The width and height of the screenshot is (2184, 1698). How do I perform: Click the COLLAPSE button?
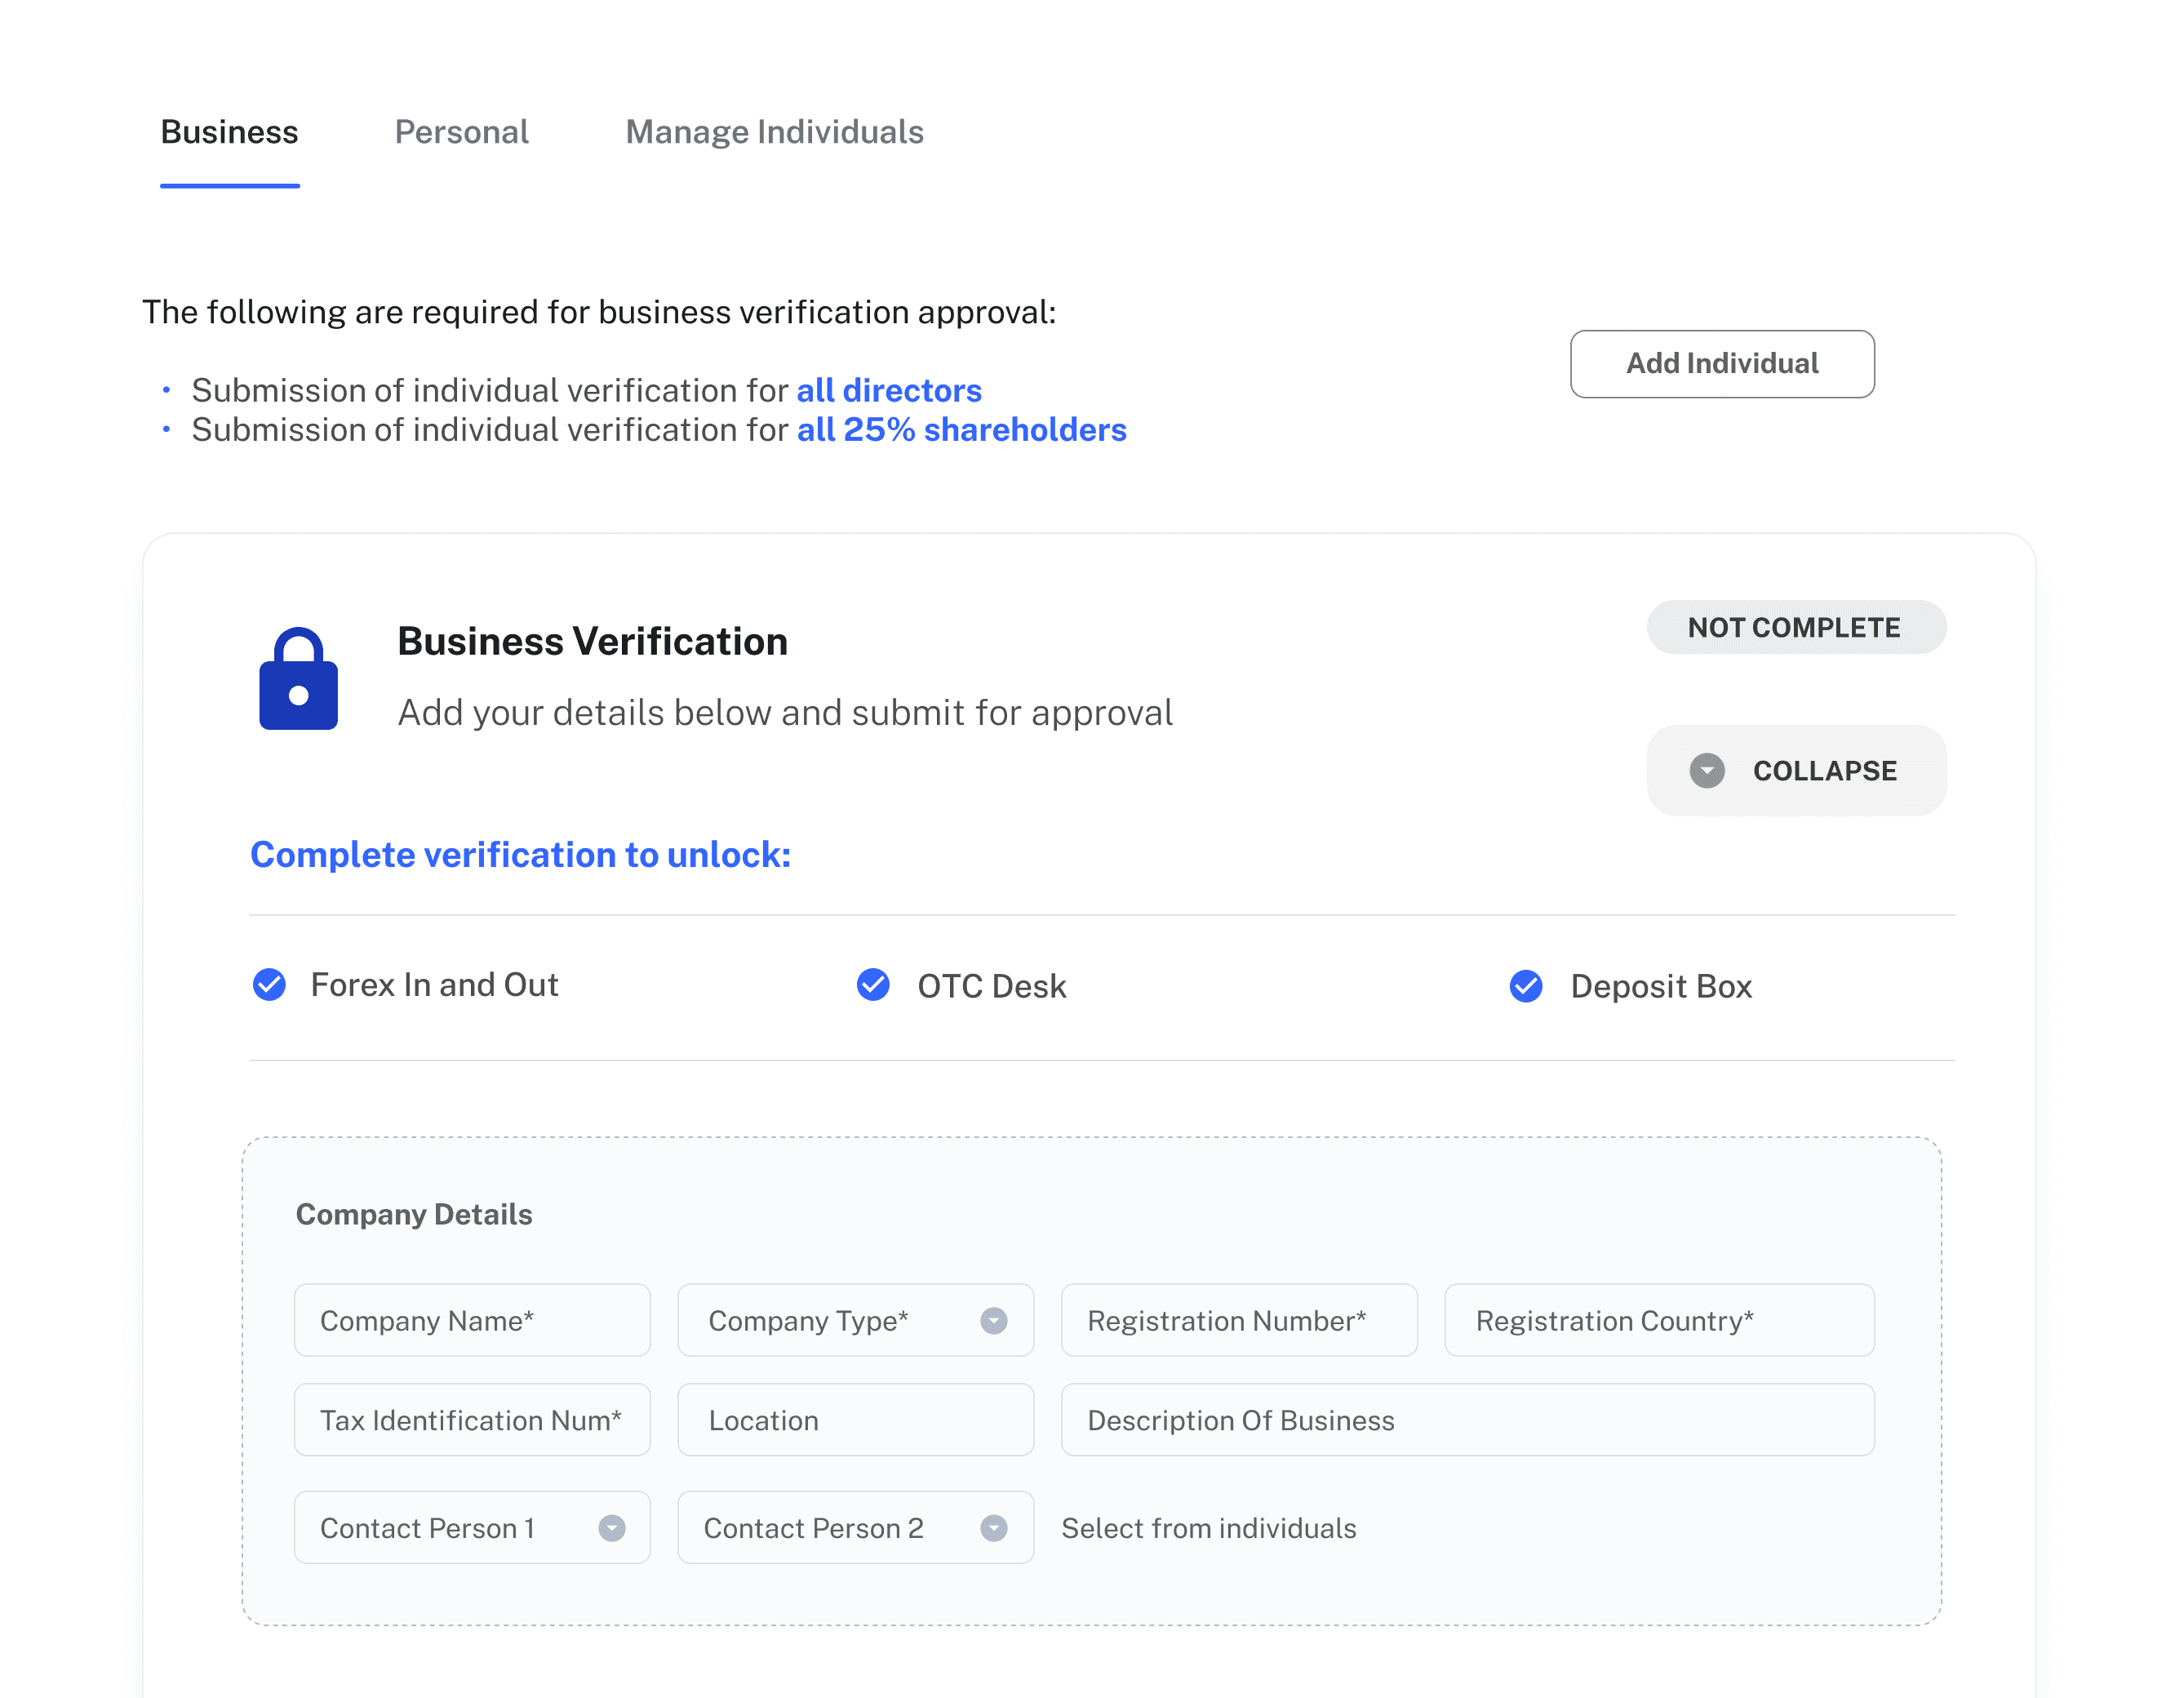click(1795, 771)
